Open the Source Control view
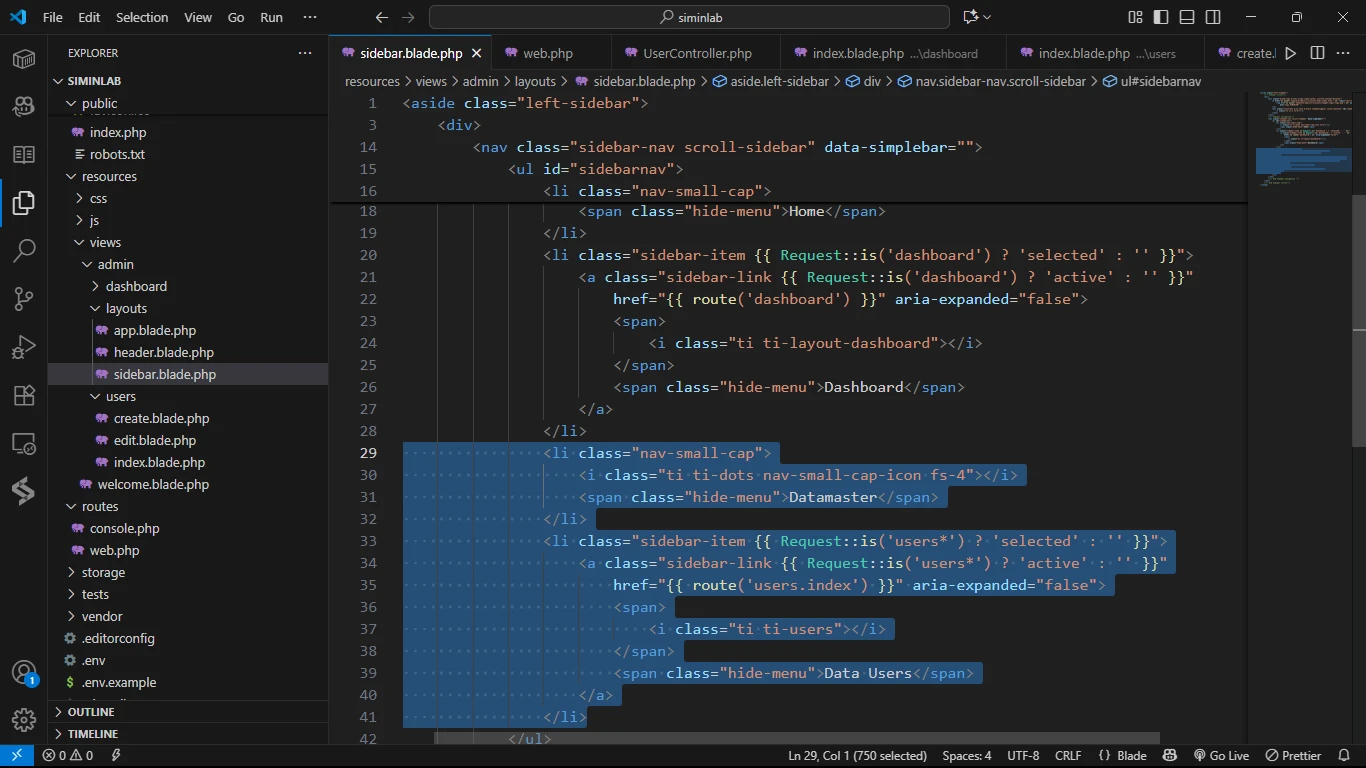 (x=24, y=298)
